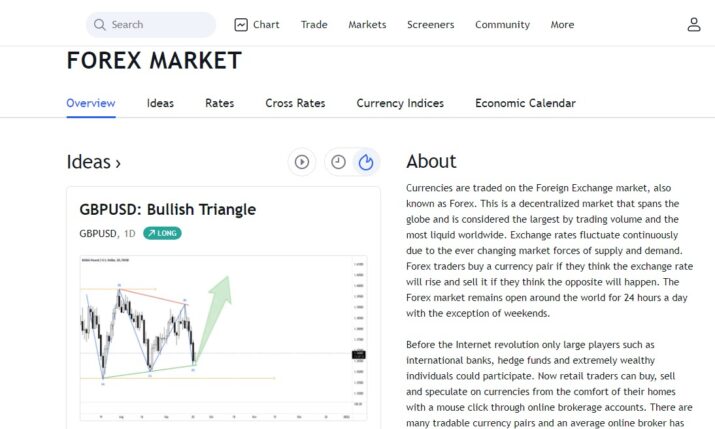Open the Currency Indices tab
Screen dimensions: 715x429
tap(400, 103)
